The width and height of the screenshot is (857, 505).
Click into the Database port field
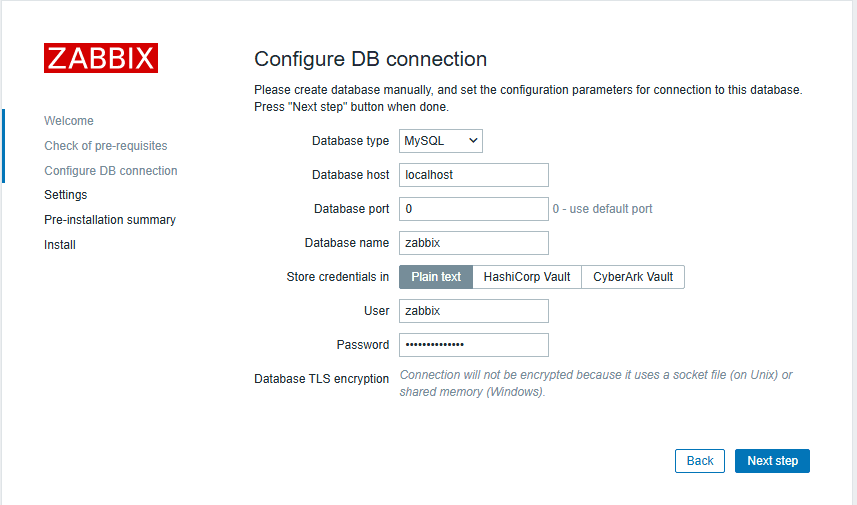tap(473, 209)
